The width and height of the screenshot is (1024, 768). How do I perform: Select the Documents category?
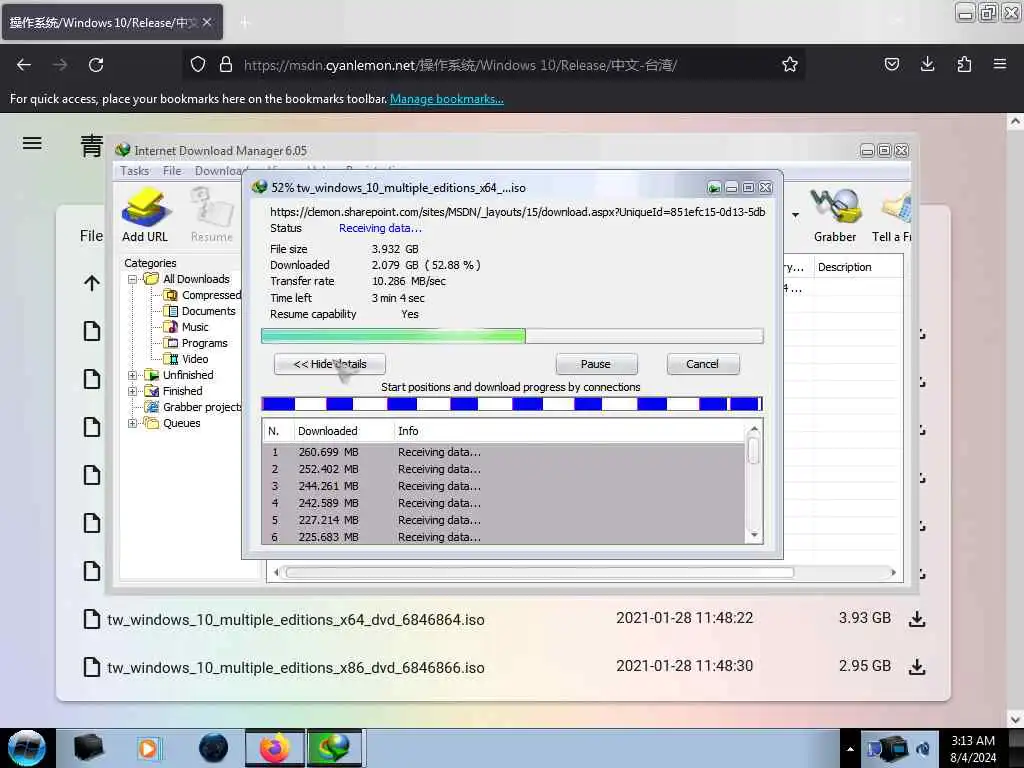click(208, 311)
